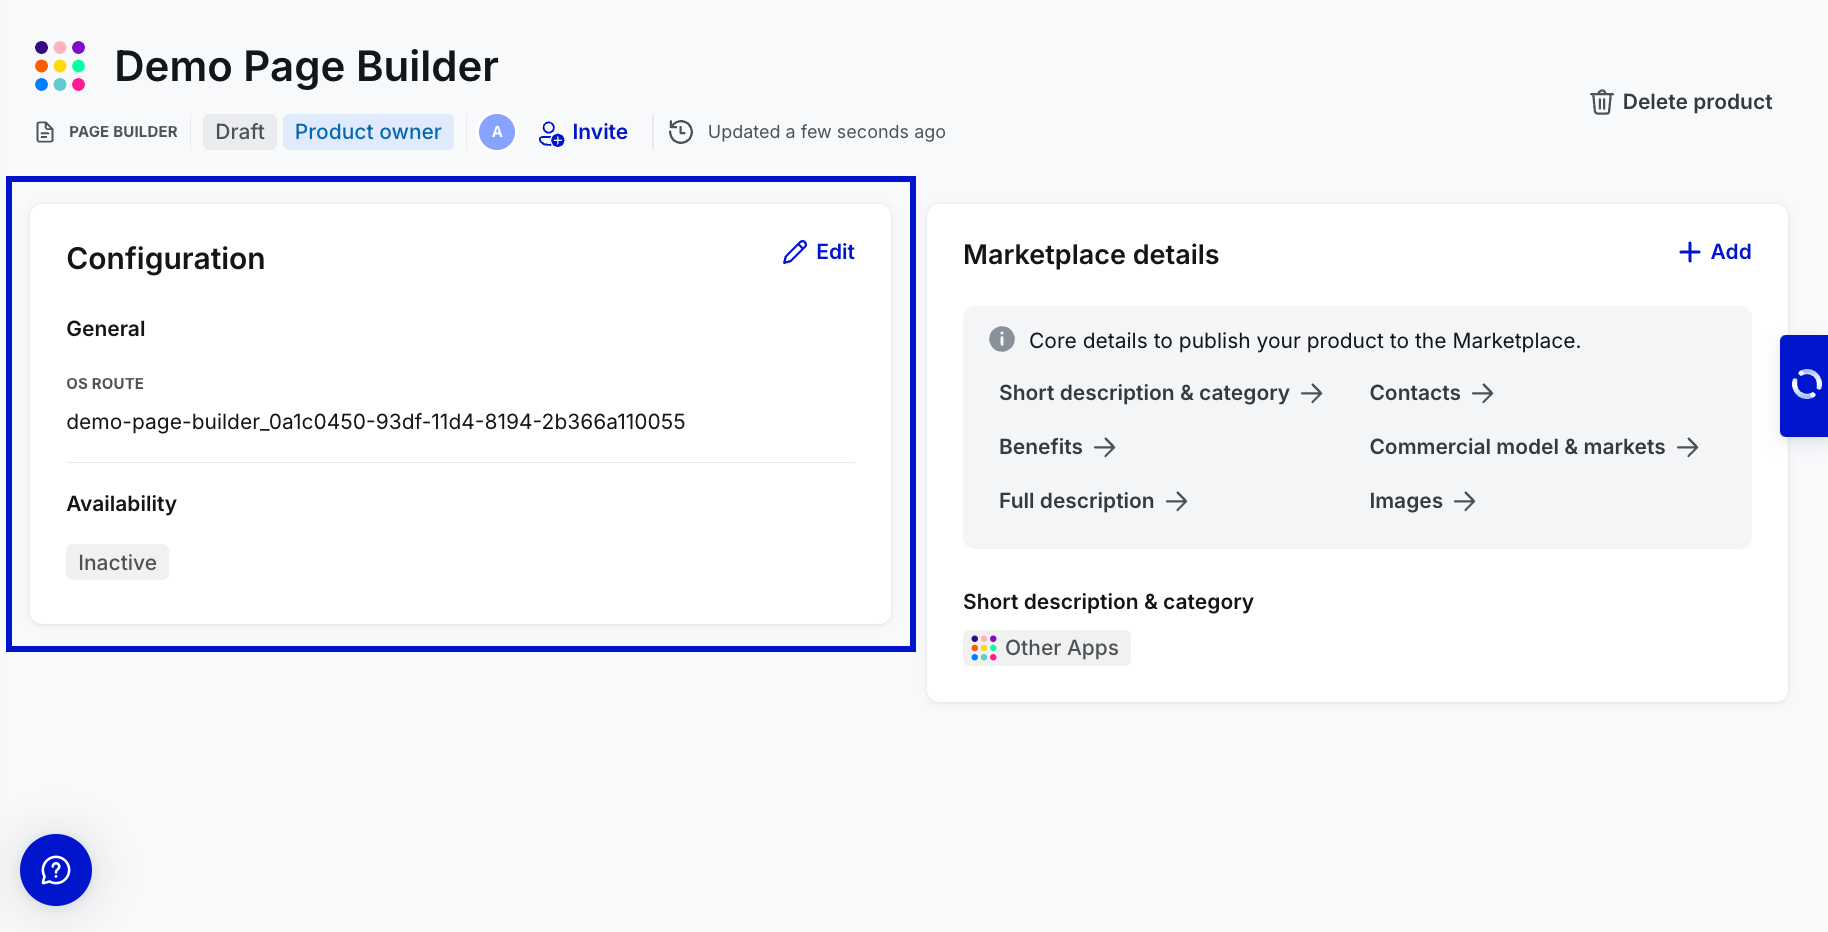
Task: Delete the product
Action: [1681, 102]
